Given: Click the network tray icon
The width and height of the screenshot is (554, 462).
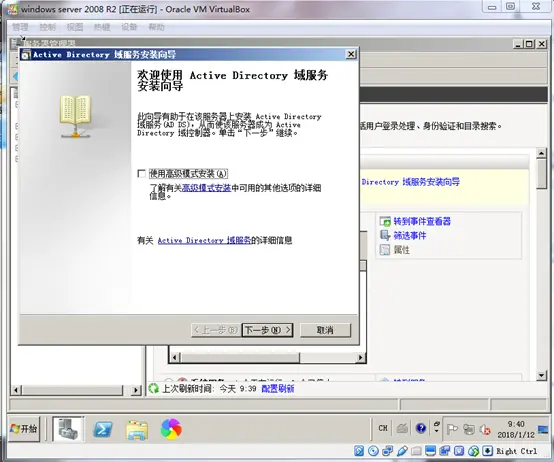Looking at the screenshot, I should [x=469, y=429].
